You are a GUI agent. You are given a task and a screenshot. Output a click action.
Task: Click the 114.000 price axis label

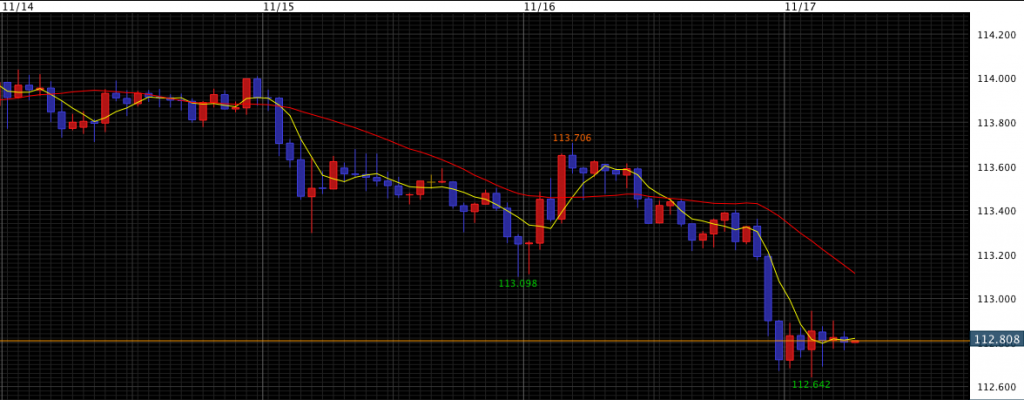click(x=997, y=79)
